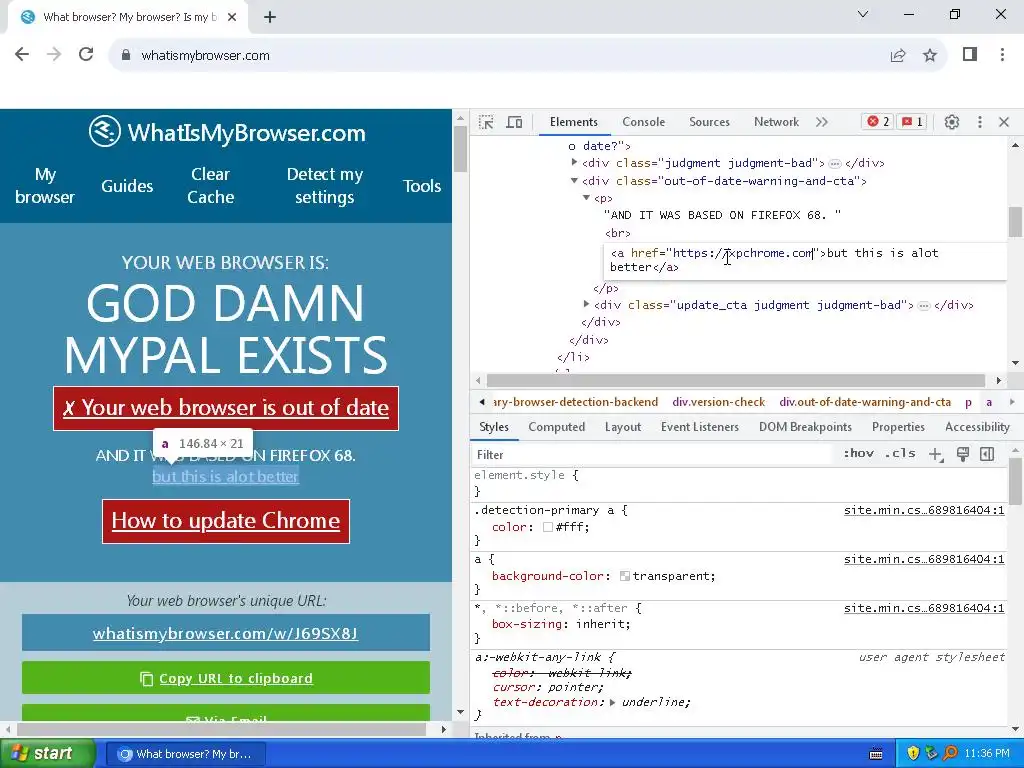Close the DevTools panel
The width and height of the screenshot is (1024, 768).
[1004, 122]
